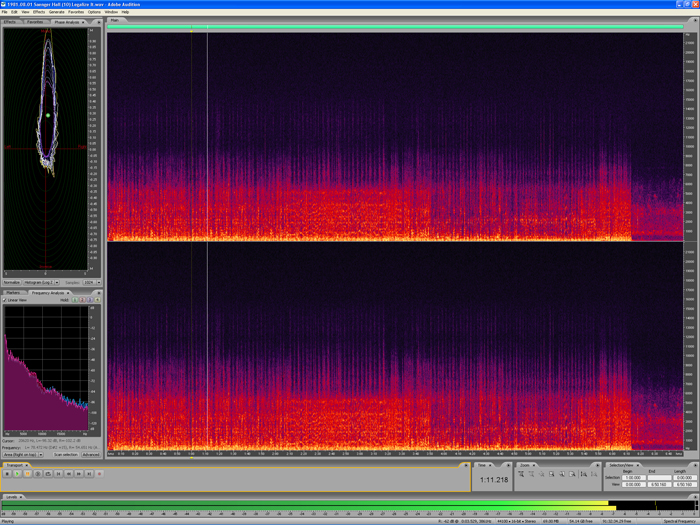Open the Edit menu
Screen dimensions: 700x525
pos(14,12)
